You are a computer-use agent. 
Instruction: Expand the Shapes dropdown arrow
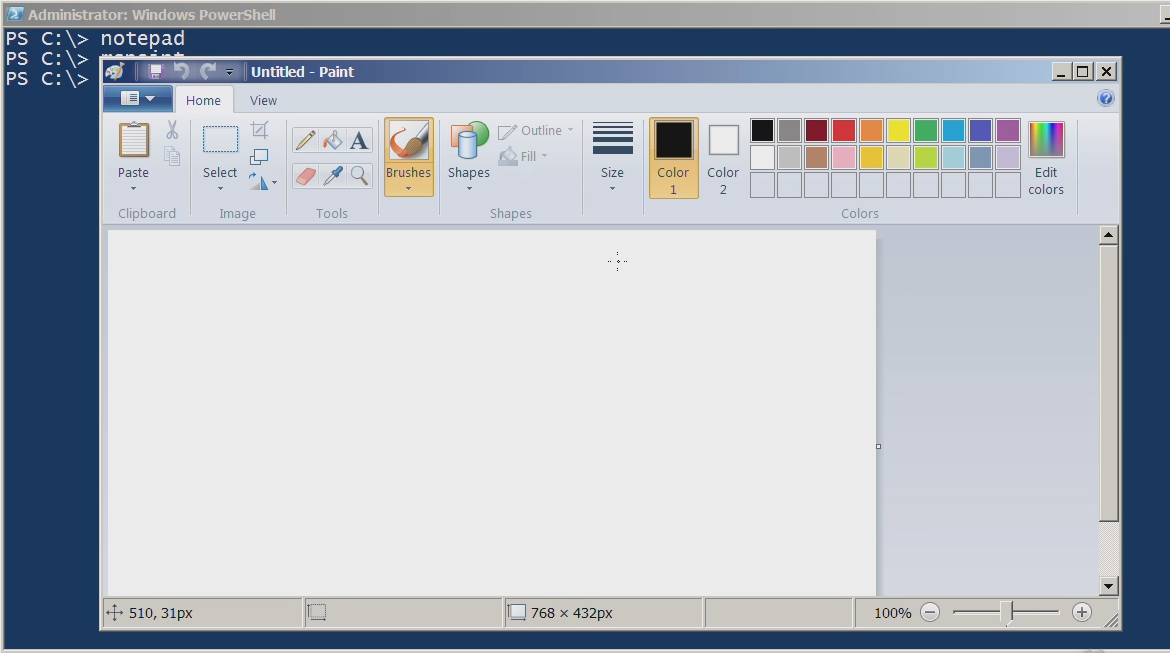tap(469, 189)
